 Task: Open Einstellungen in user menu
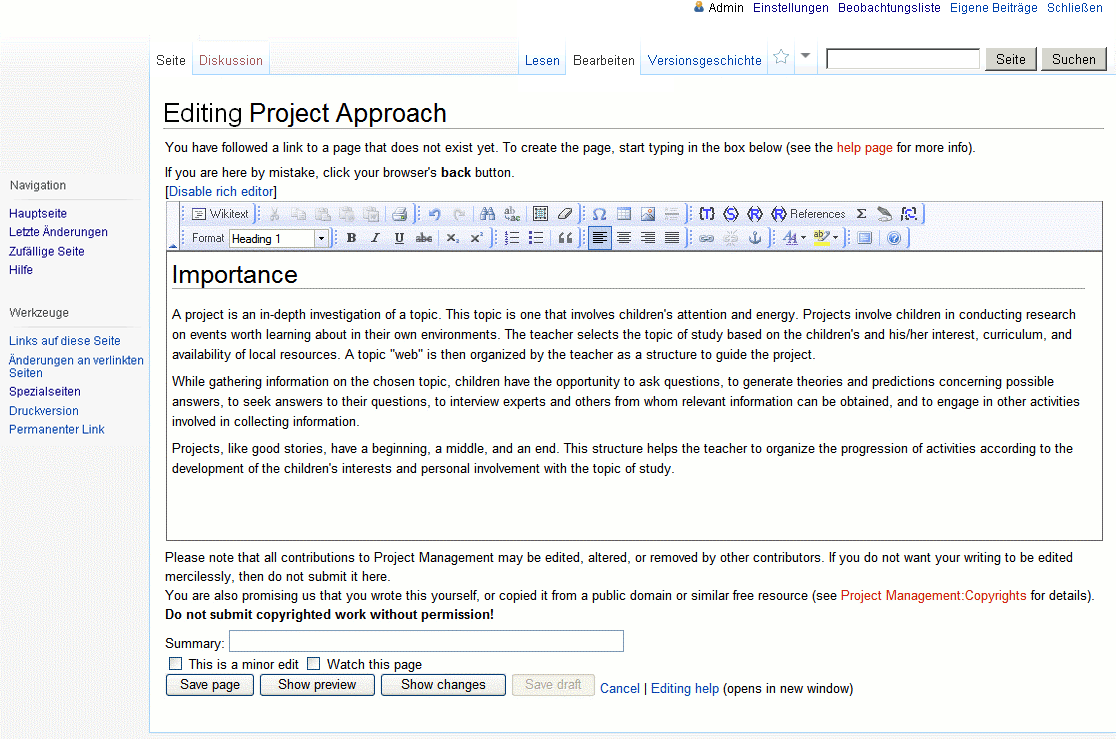click(791, 8)
